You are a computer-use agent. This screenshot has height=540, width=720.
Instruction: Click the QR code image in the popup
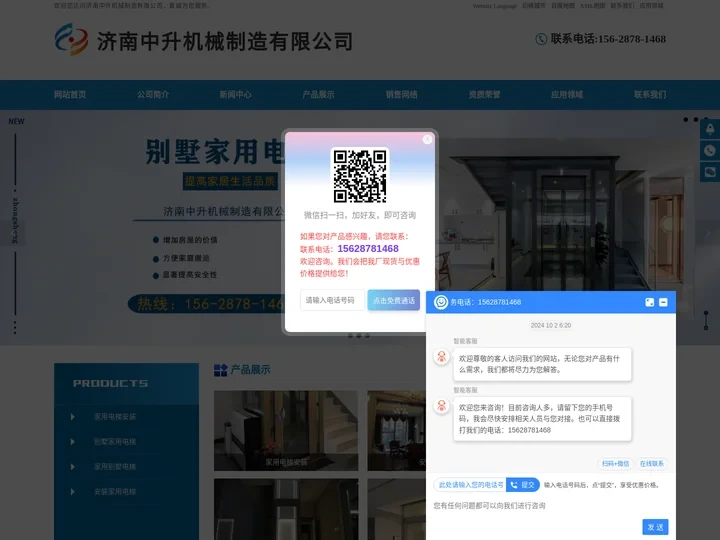tap(360, 175)
